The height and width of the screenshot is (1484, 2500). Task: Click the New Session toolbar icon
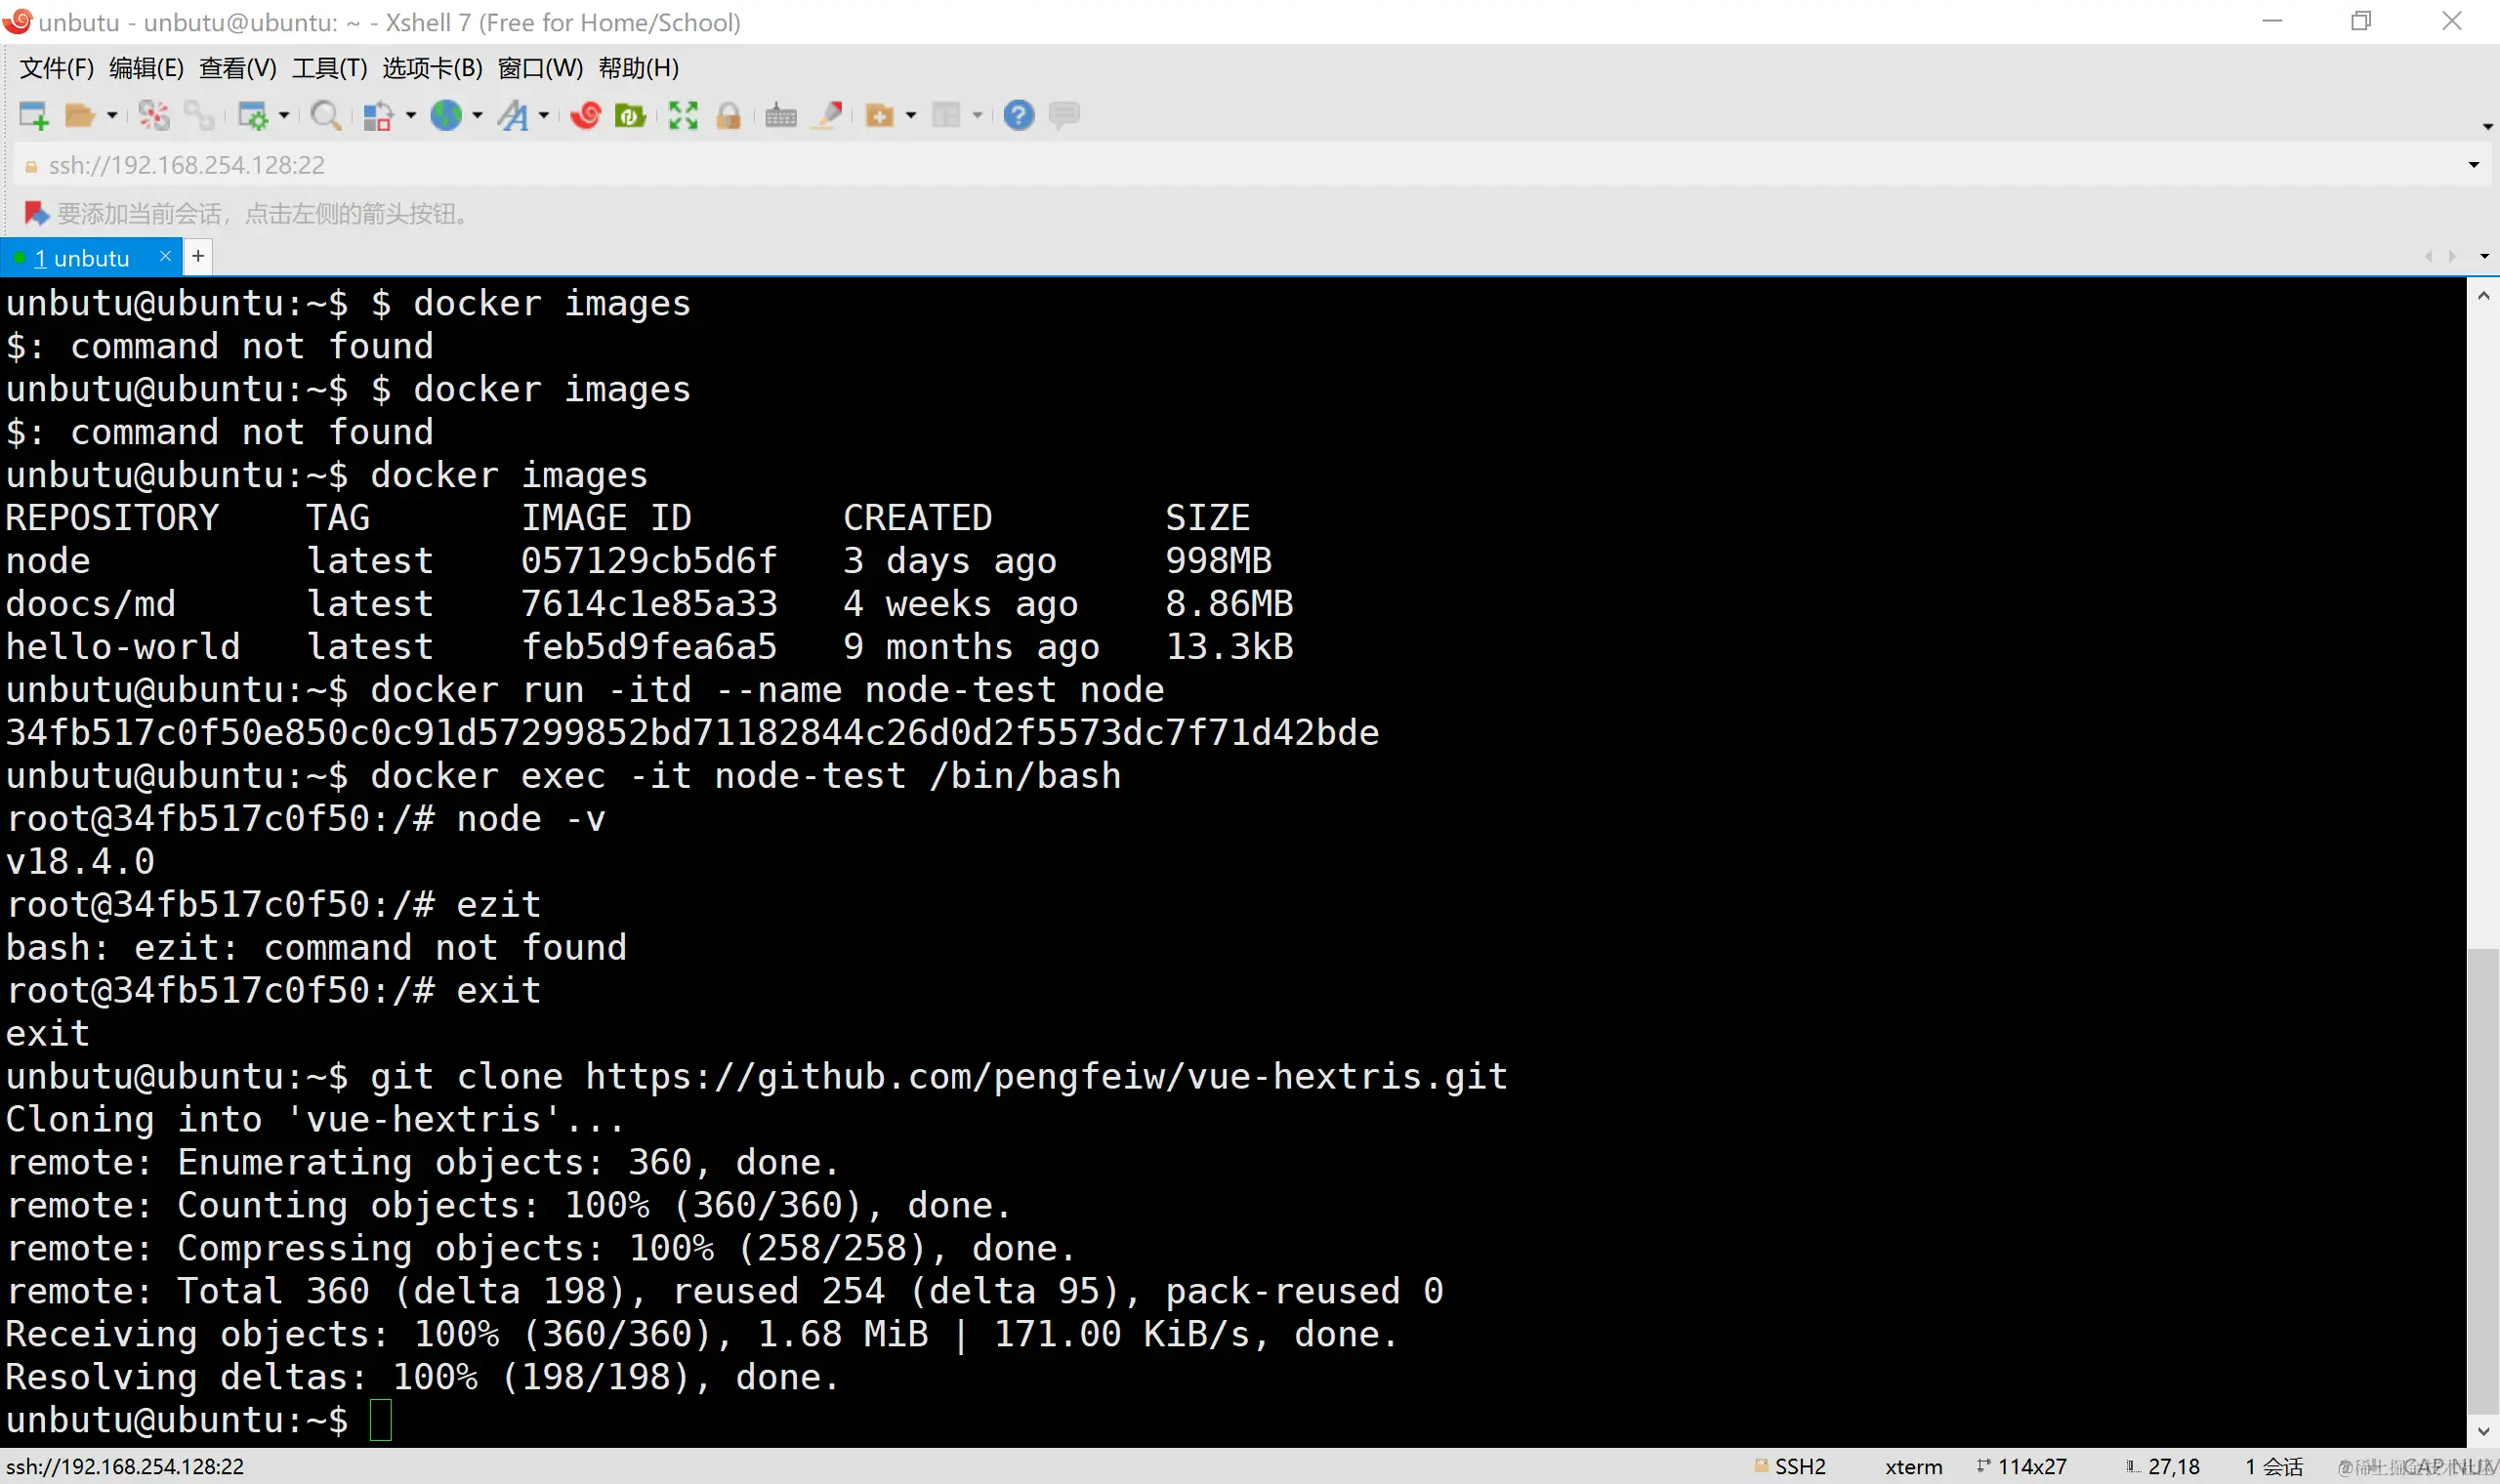click(x=33, y=116)
